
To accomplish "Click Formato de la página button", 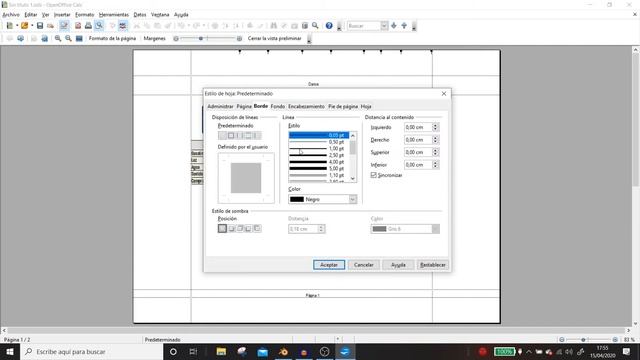I will coord(112,38).
